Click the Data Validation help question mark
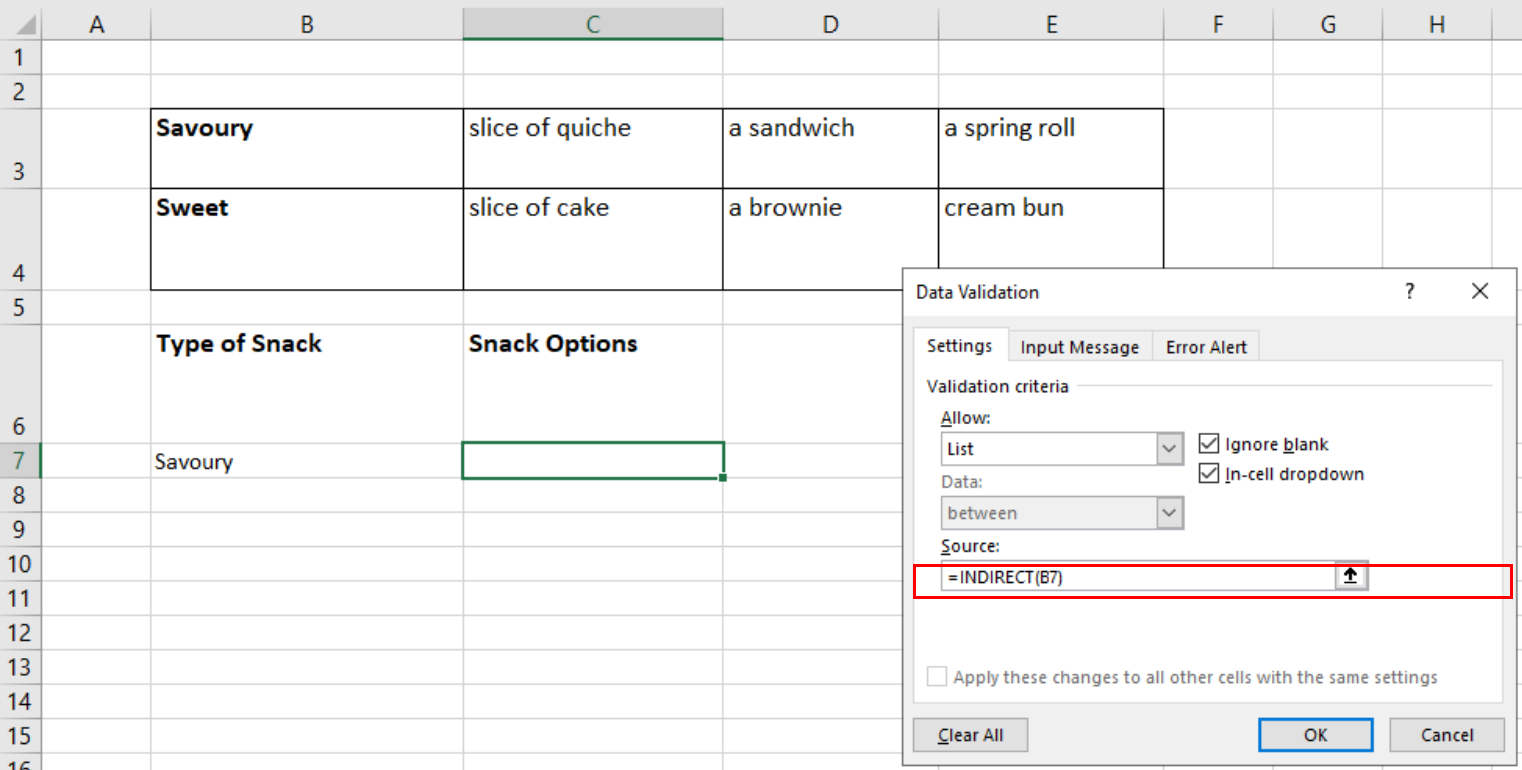The height and width of the screenshot is (770, 1522). pyautogui.click(x=1409, y=291)
